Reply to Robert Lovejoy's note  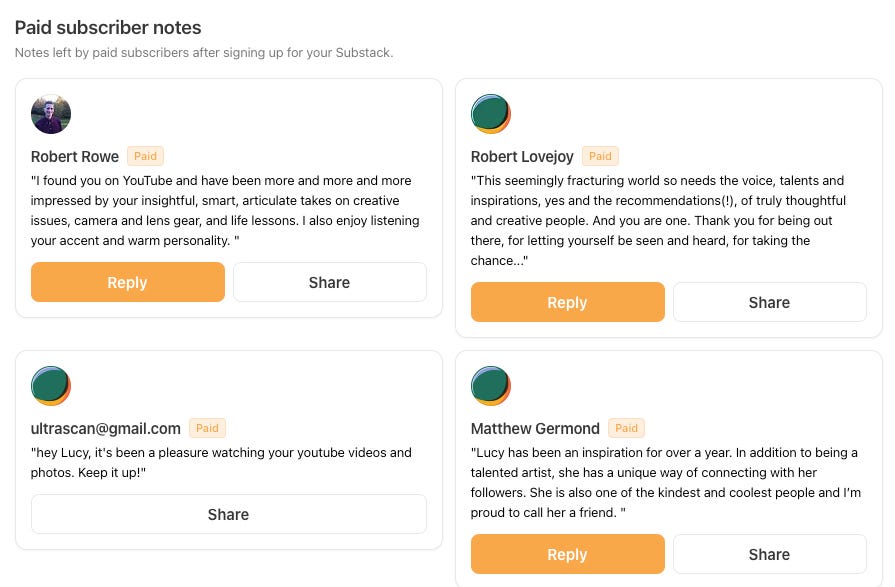[568, 302]
